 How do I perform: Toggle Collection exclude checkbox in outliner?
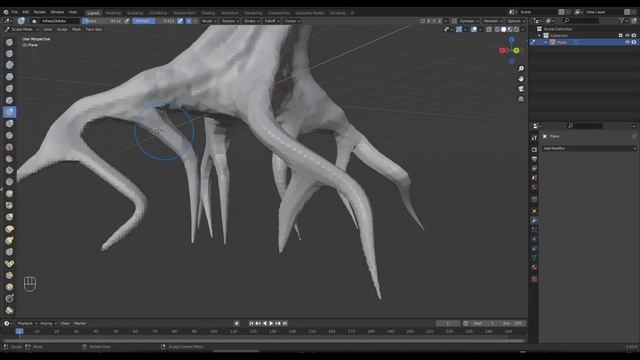(x=620, y=36)
